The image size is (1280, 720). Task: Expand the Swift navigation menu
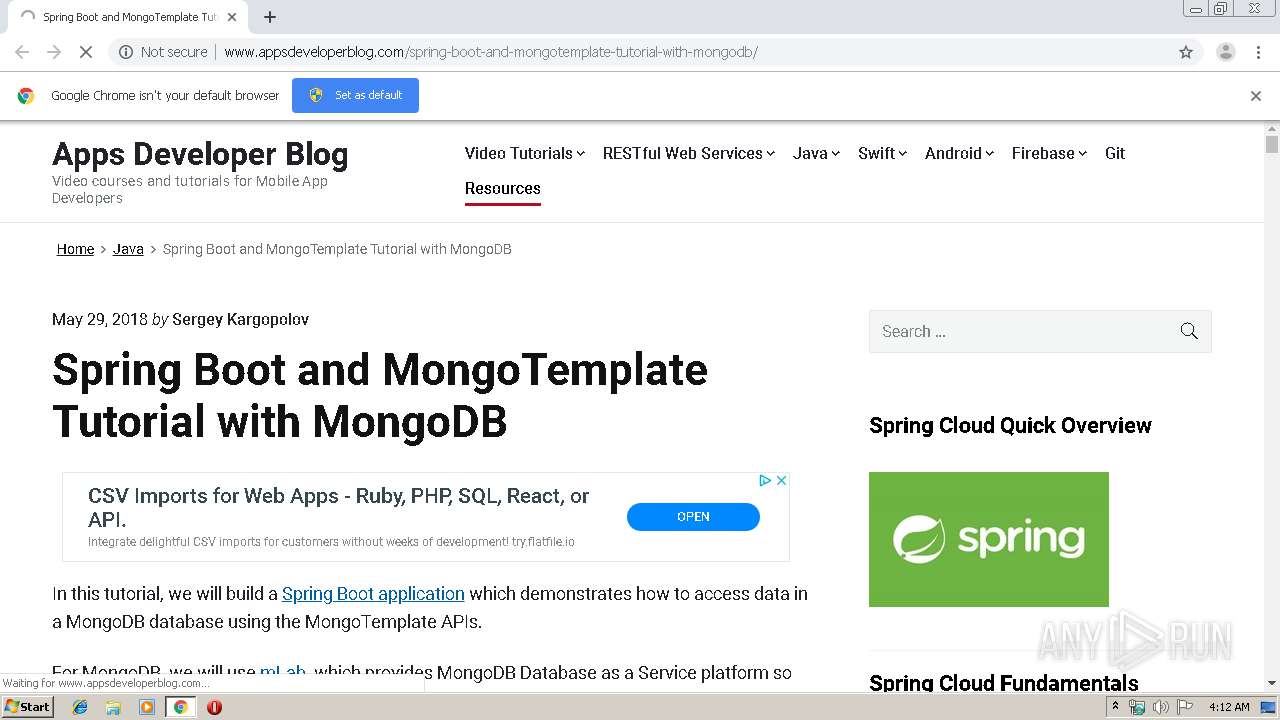(882, 153)
